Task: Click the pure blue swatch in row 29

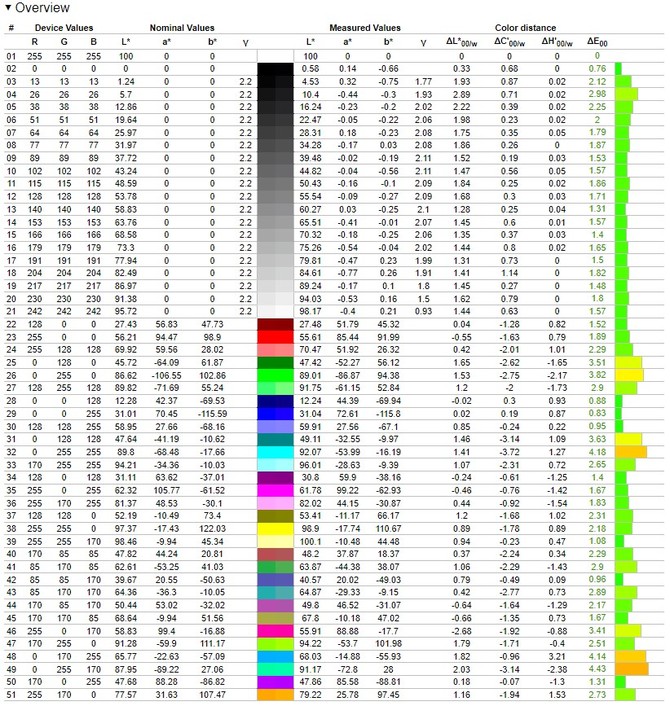Action: (275, 414)
